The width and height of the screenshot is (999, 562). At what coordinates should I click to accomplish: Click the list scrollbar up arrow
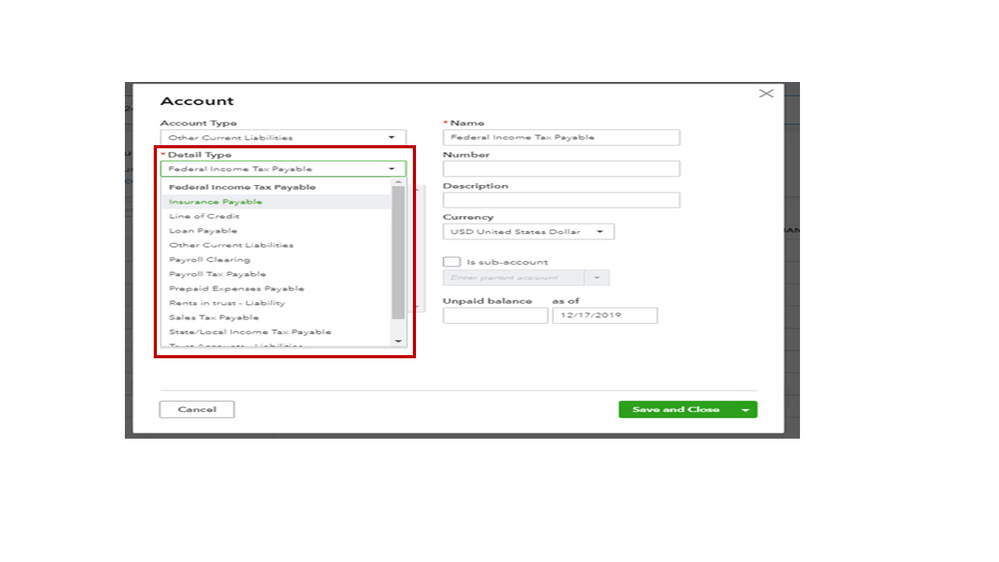click(x=398, y=183)
